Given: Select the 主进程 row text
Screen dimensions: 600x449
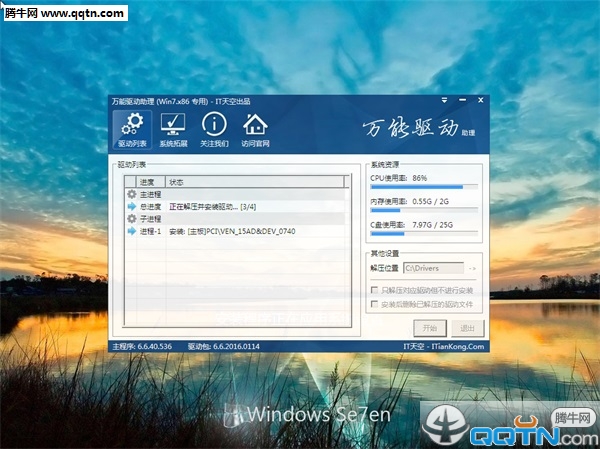Looking at the screenshot, I should click(x=151, y=194).
